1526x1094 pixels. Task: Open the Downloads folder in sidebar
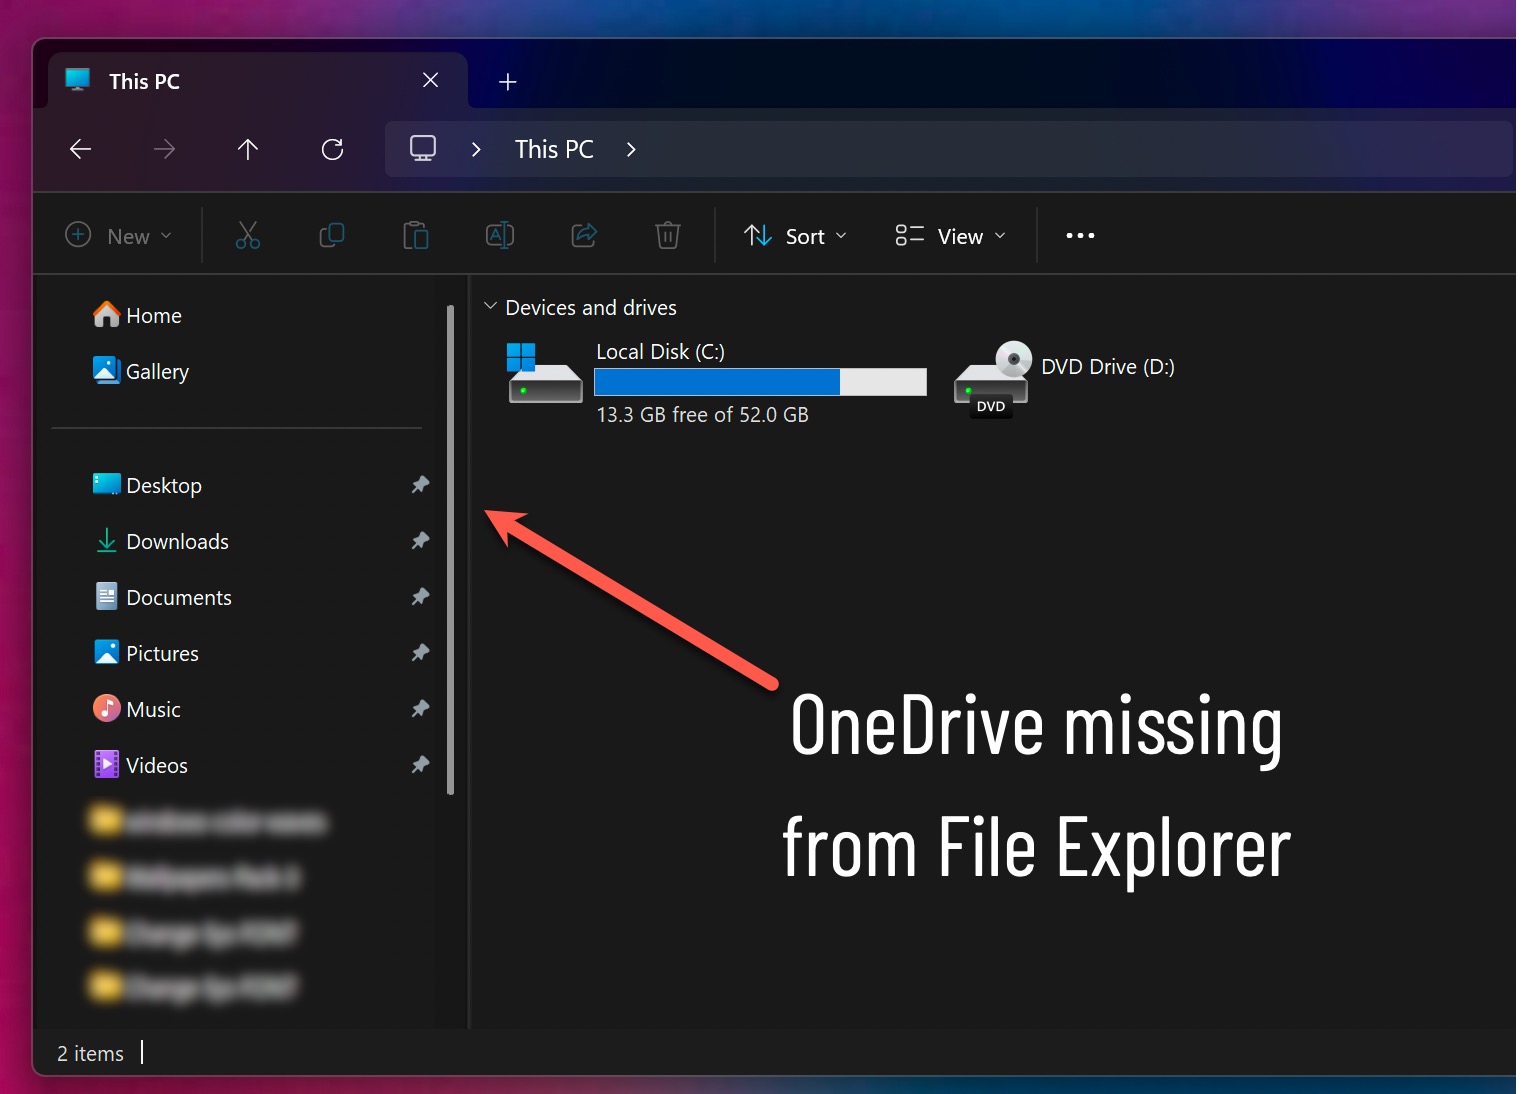point(161,542)
